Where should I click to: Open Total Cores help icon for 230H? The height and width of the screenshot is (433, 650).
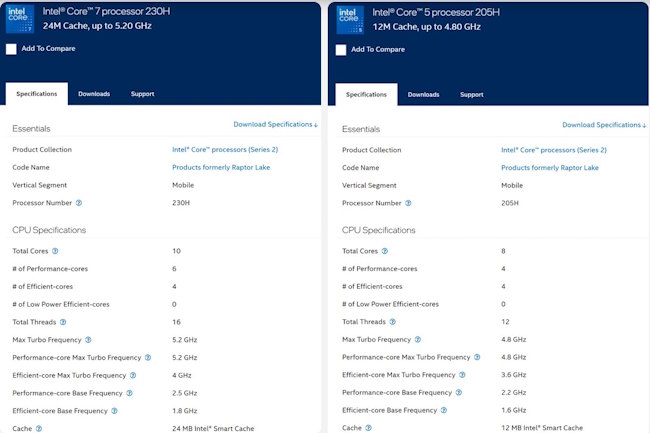tap(55, 251)
